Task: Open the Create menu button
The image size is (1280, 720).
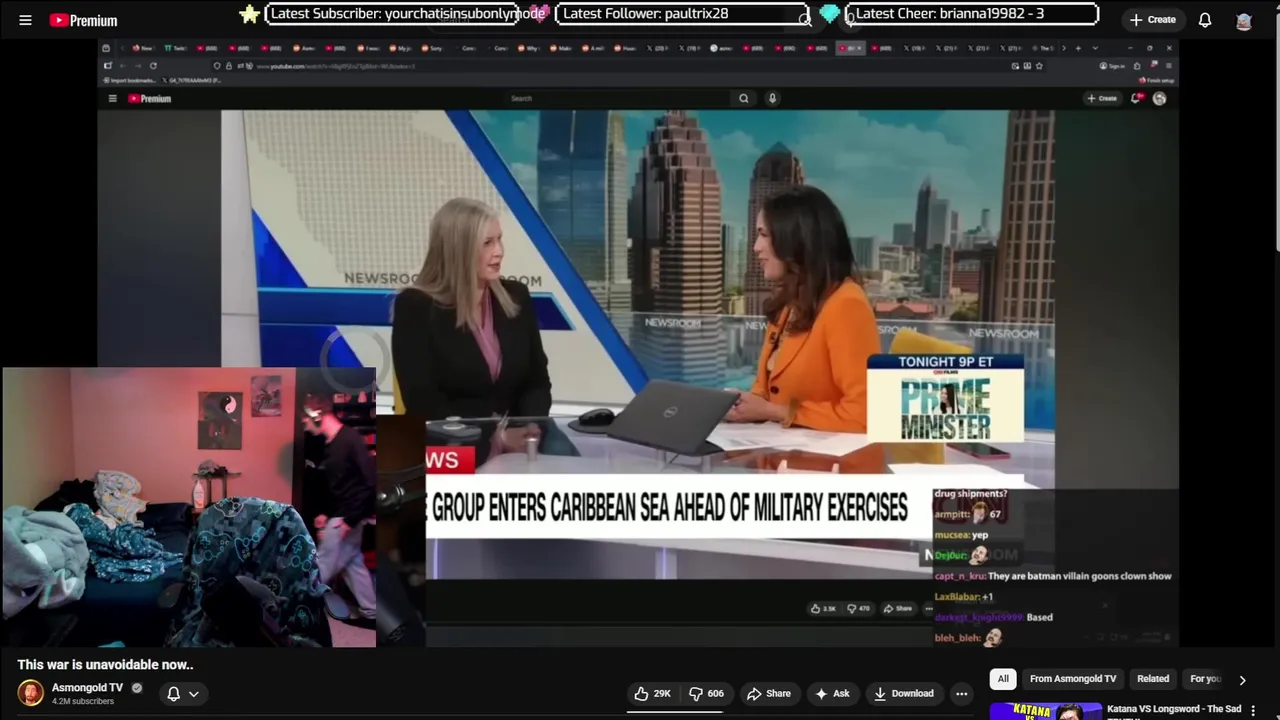Action: 1152,20
